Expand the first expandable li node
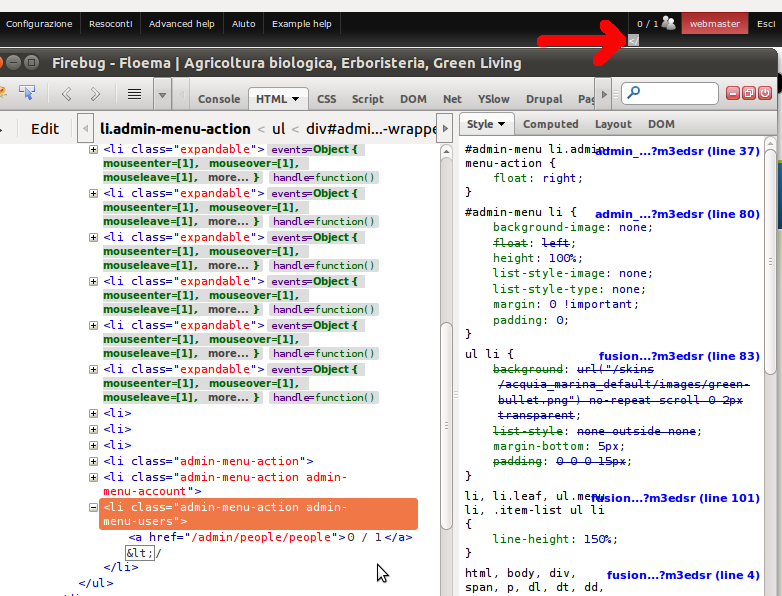The image size is (782, 596). (93, 149)
